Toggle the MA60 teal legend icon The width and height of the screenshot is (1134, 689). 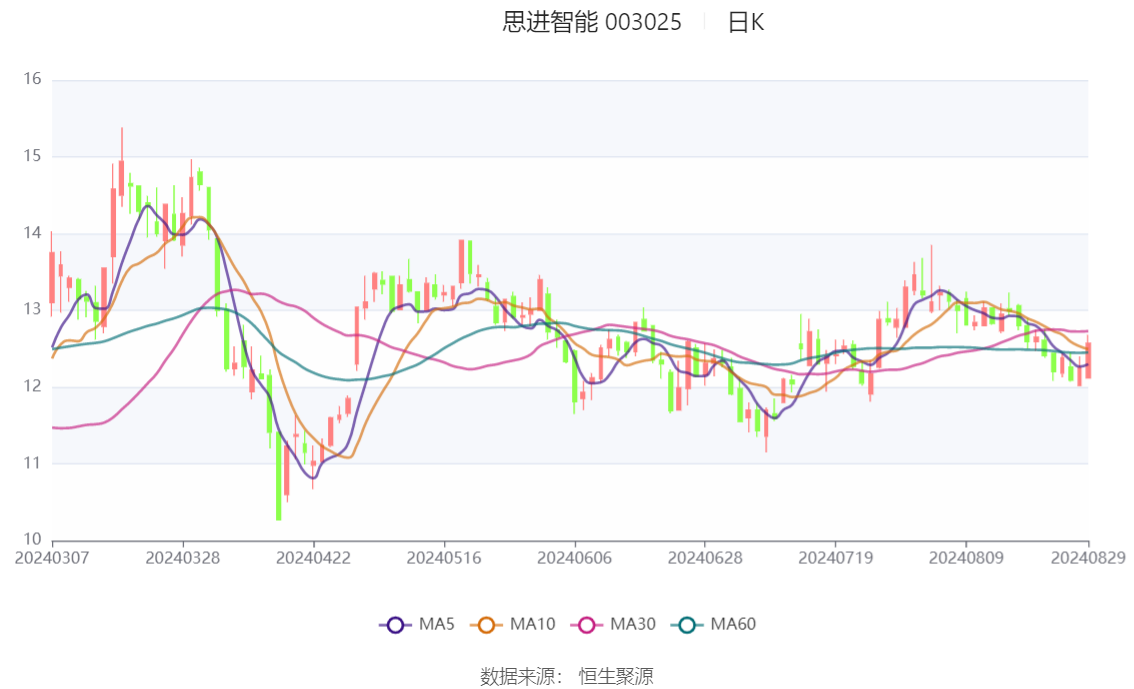point(687,625)
